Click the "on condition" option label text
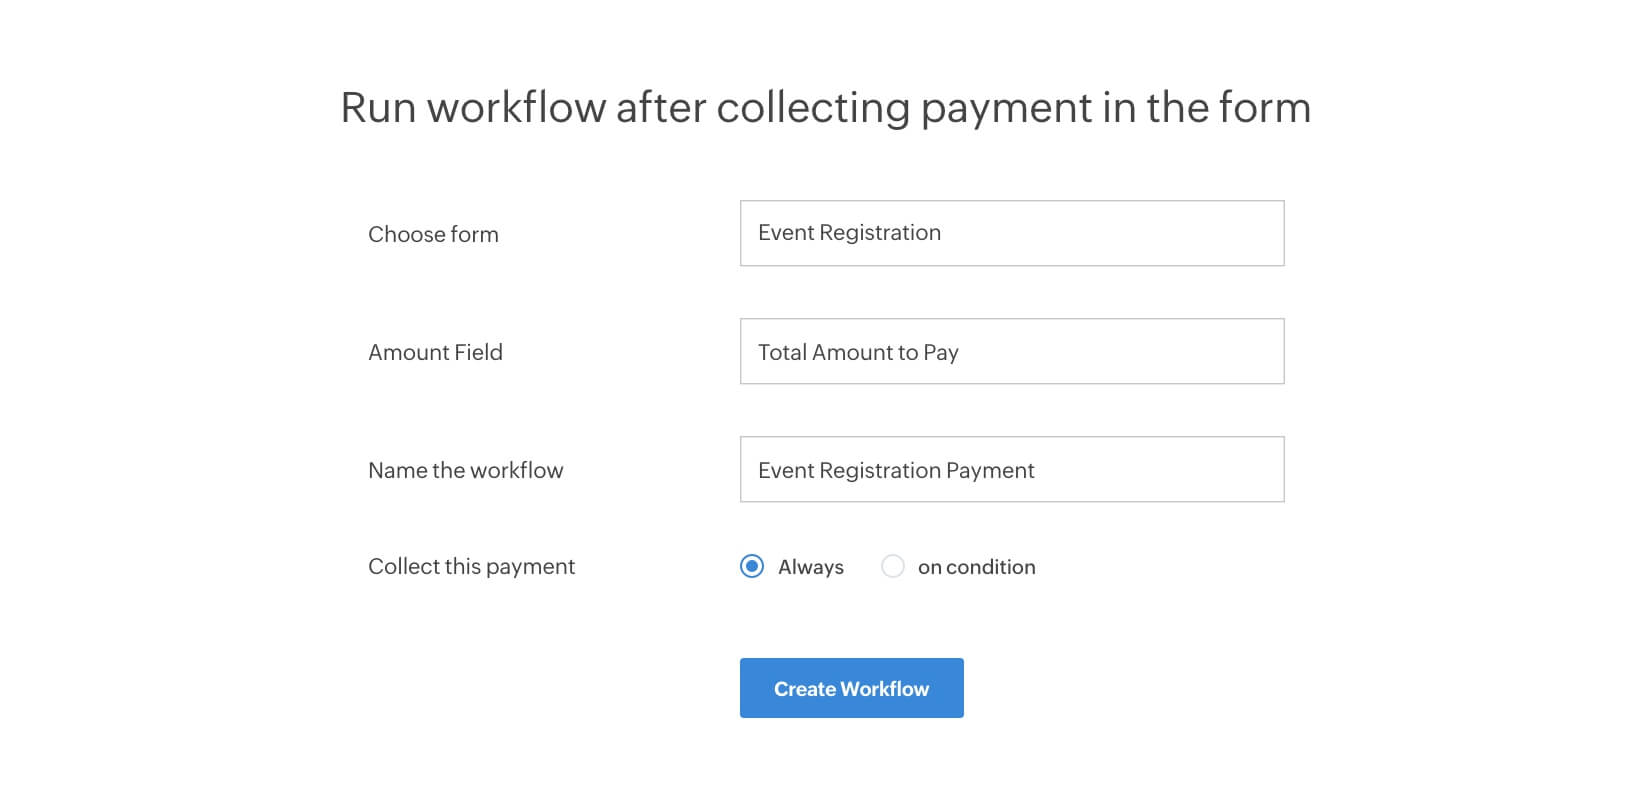Screen dimensions: 1650x800 [x=976, y=567]
